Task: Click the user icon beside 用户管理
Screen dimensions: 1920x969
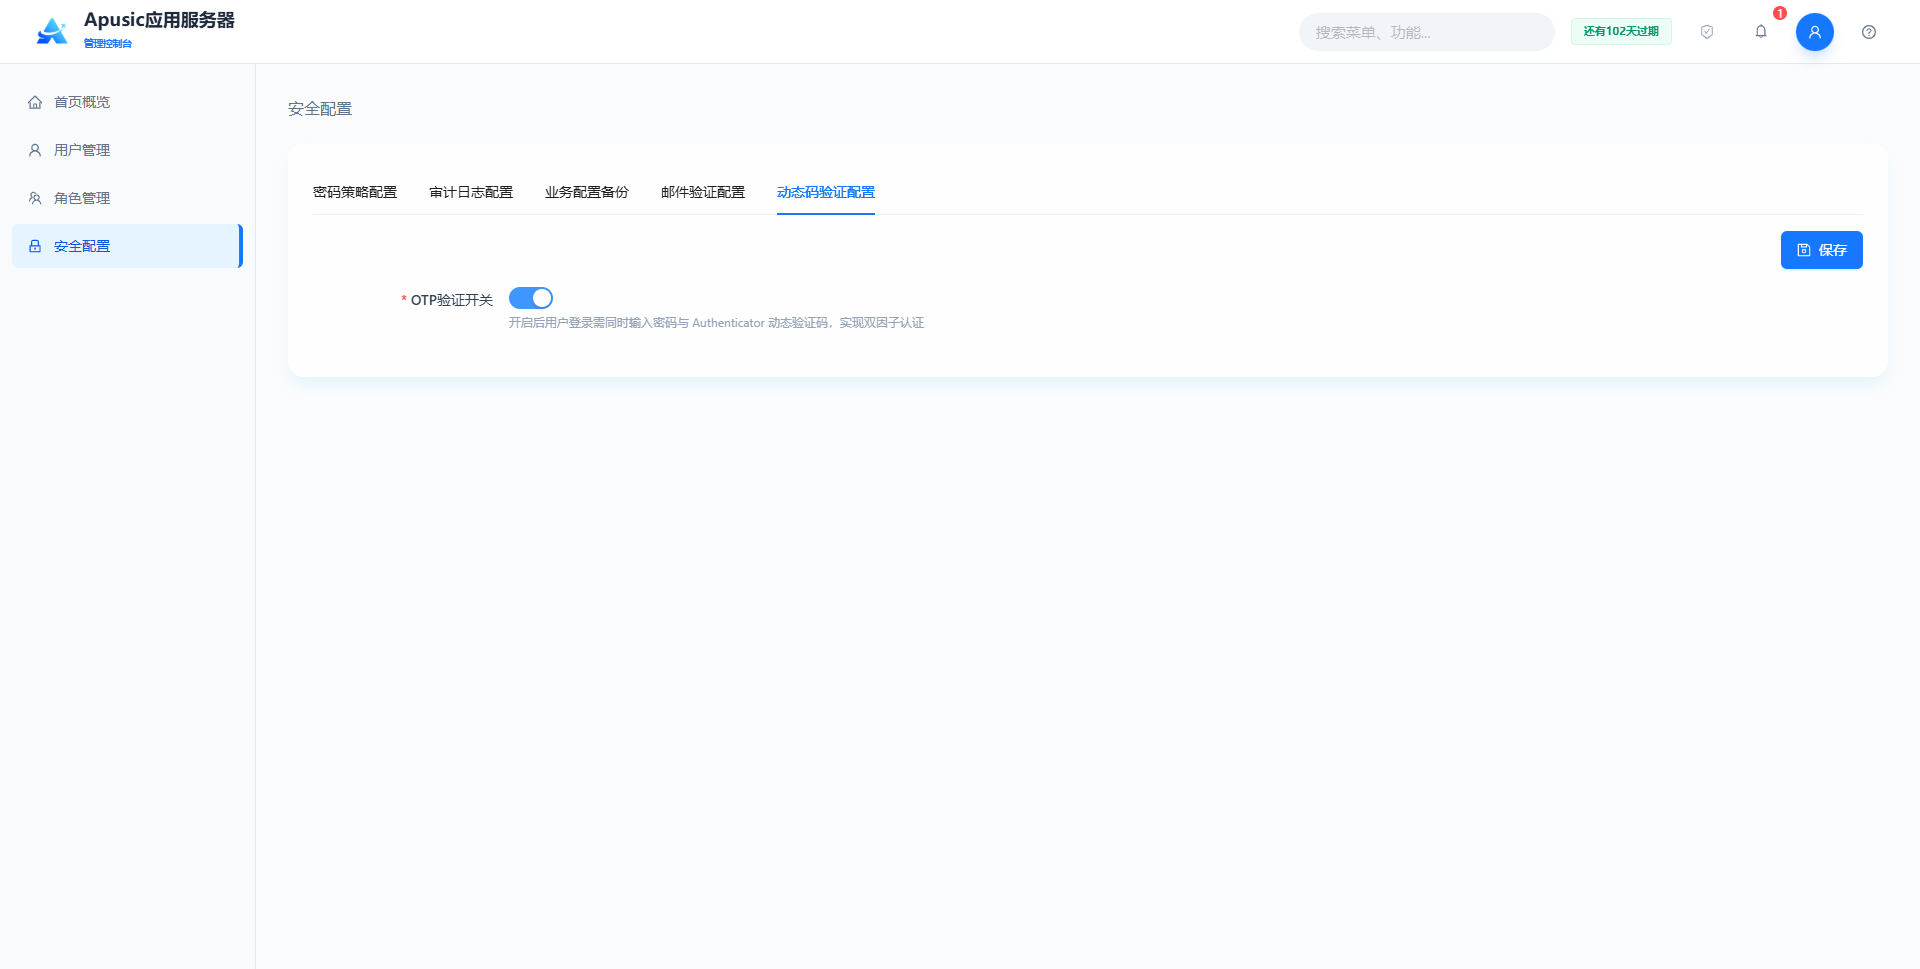Action: 35,150
